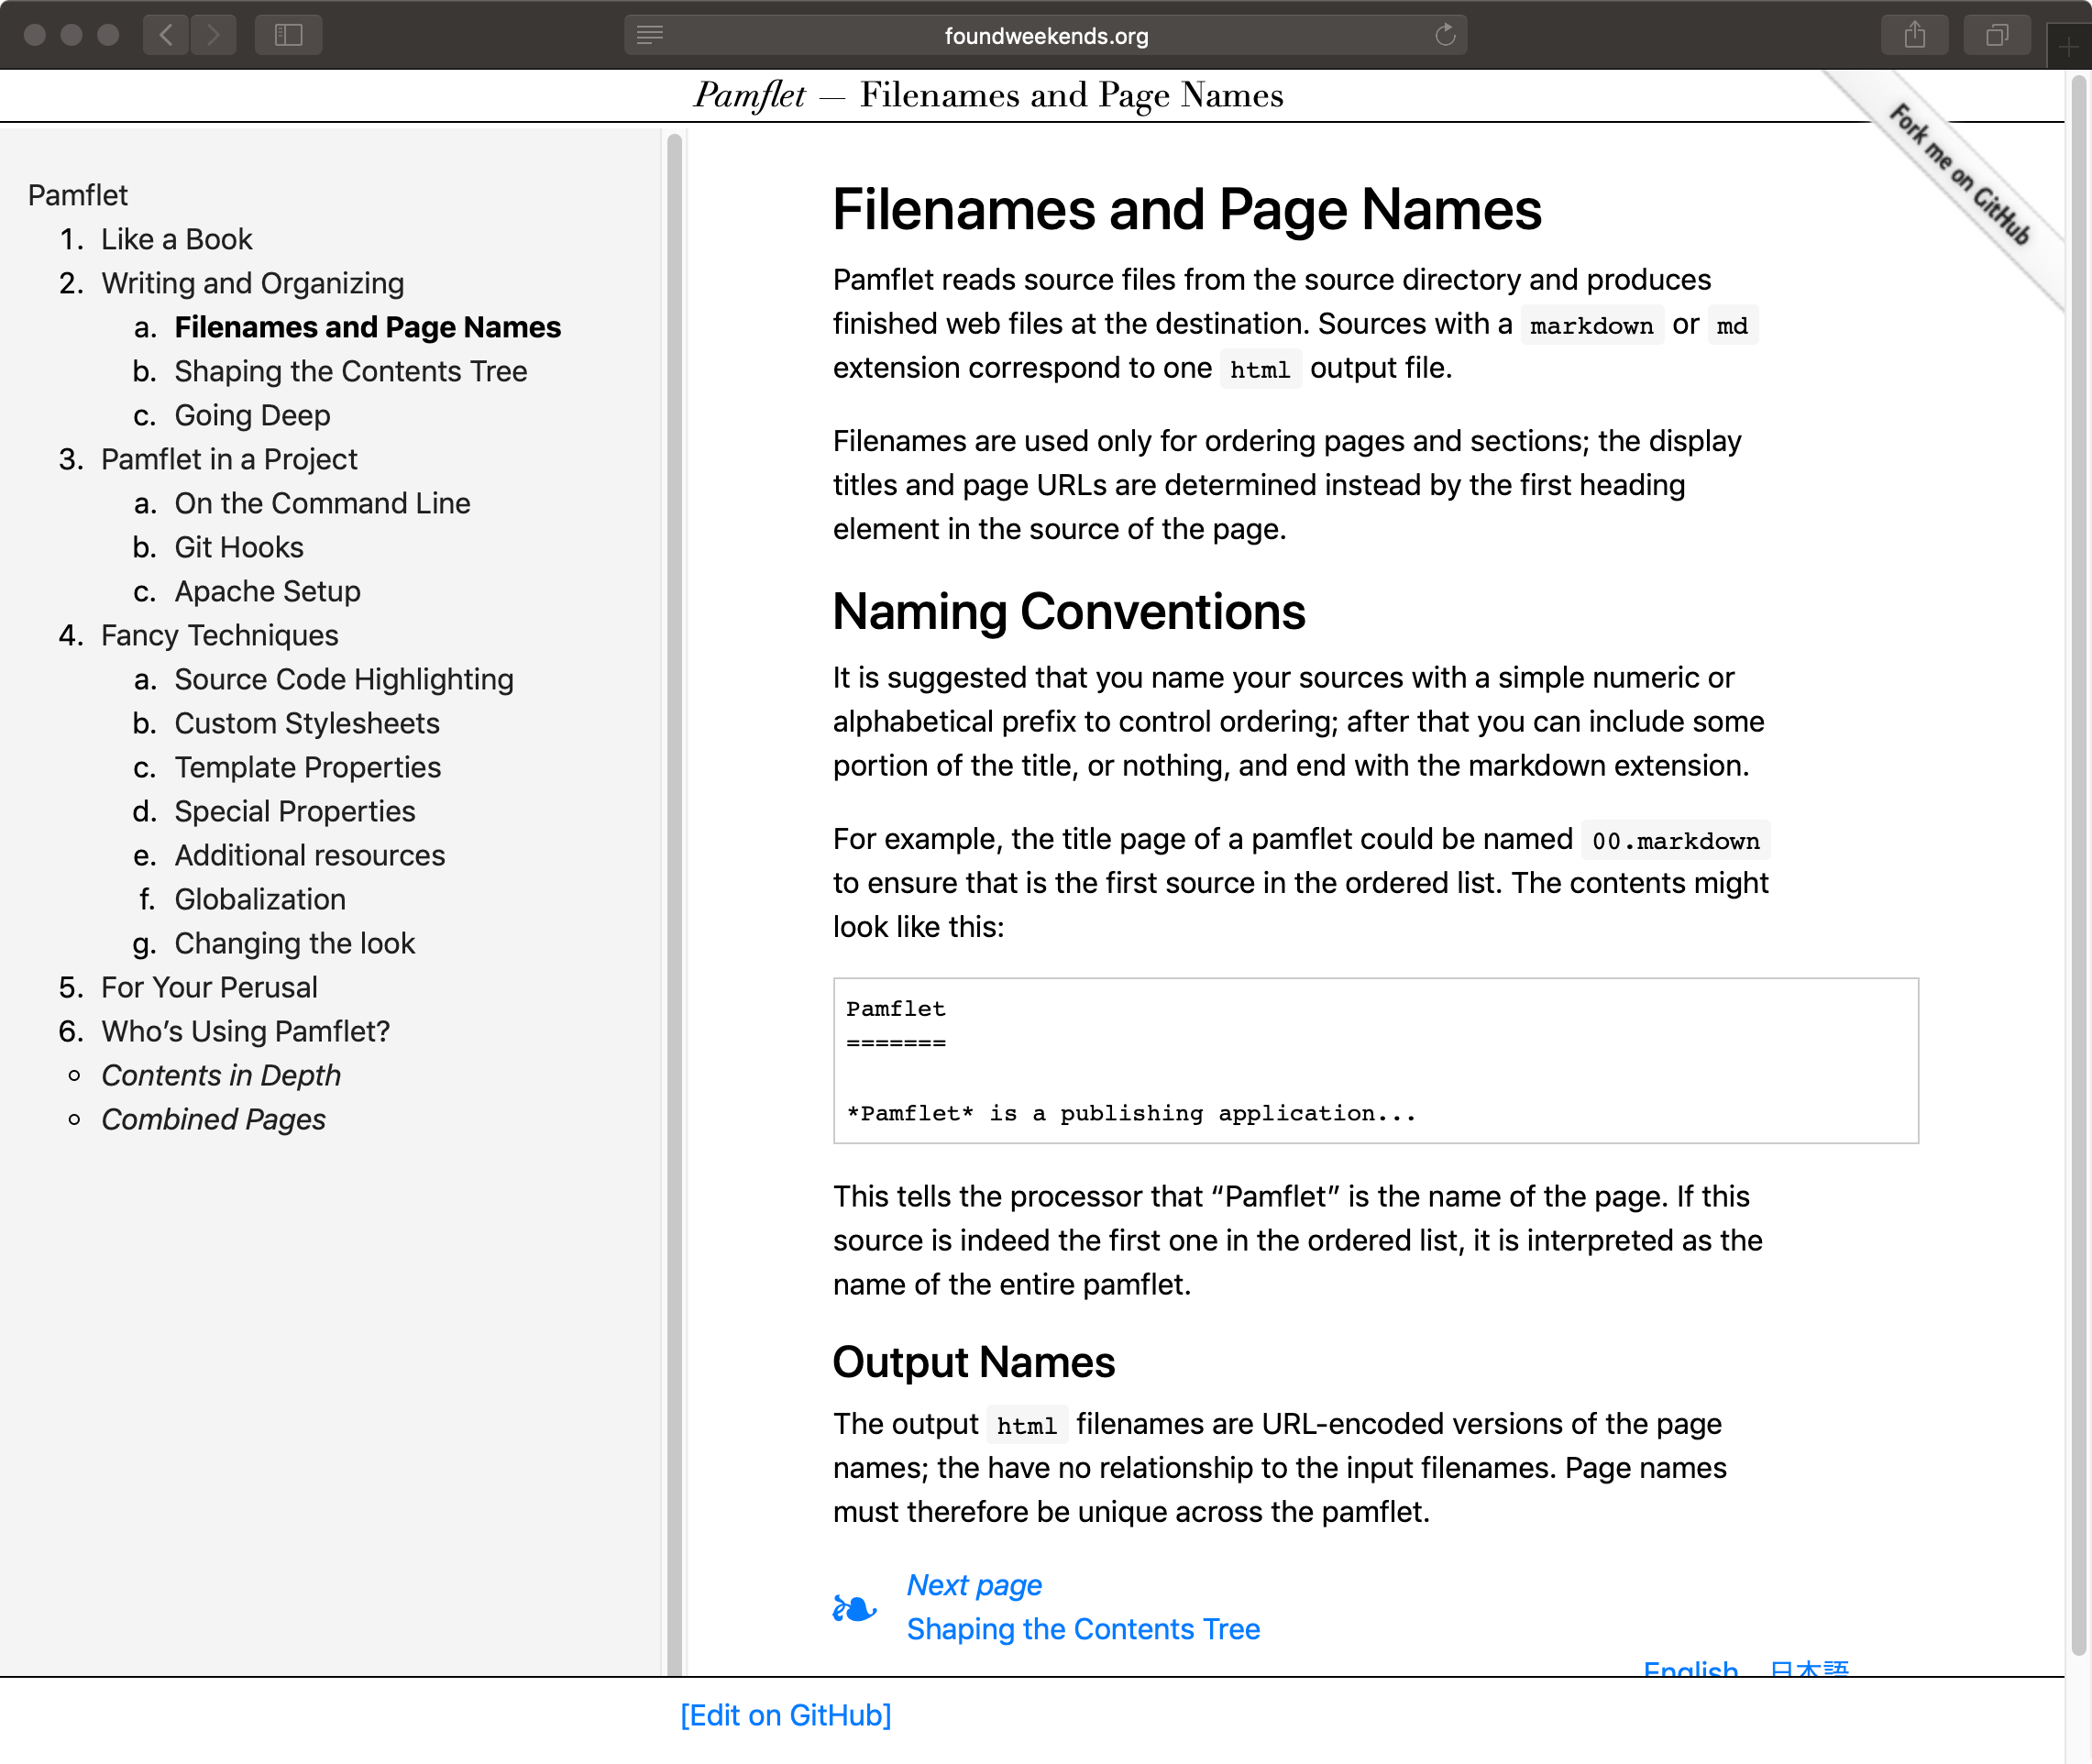Click the 00.markdown inline code

click(1676, 840)
